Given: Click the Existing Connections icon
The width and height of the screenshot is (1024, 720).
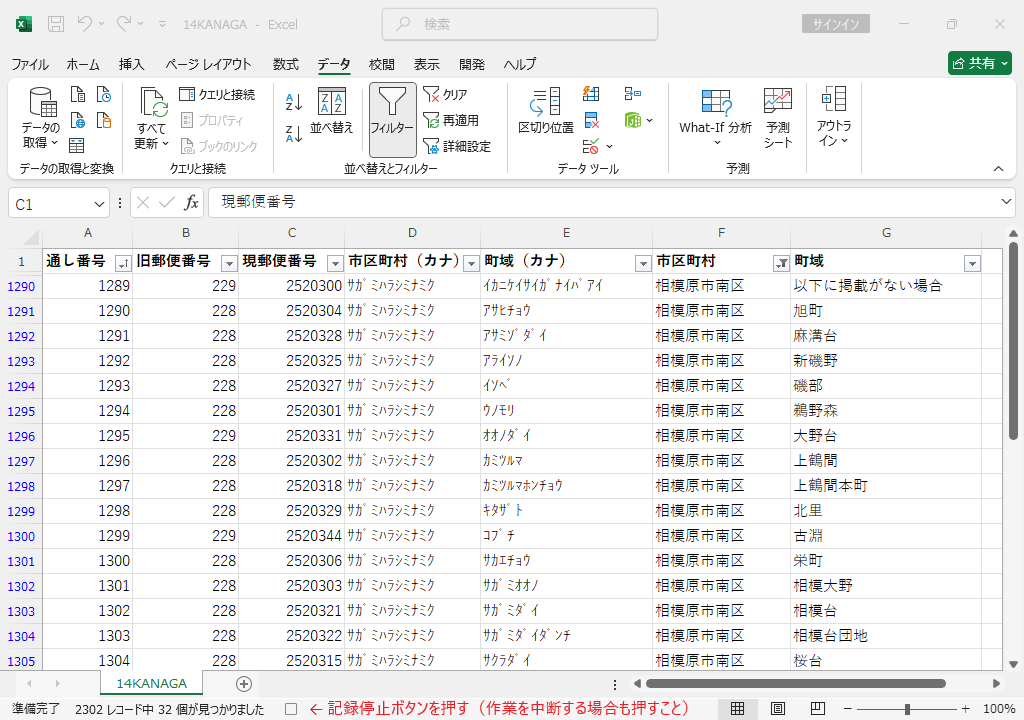Looking at the screenshot, I should (104, 120).
